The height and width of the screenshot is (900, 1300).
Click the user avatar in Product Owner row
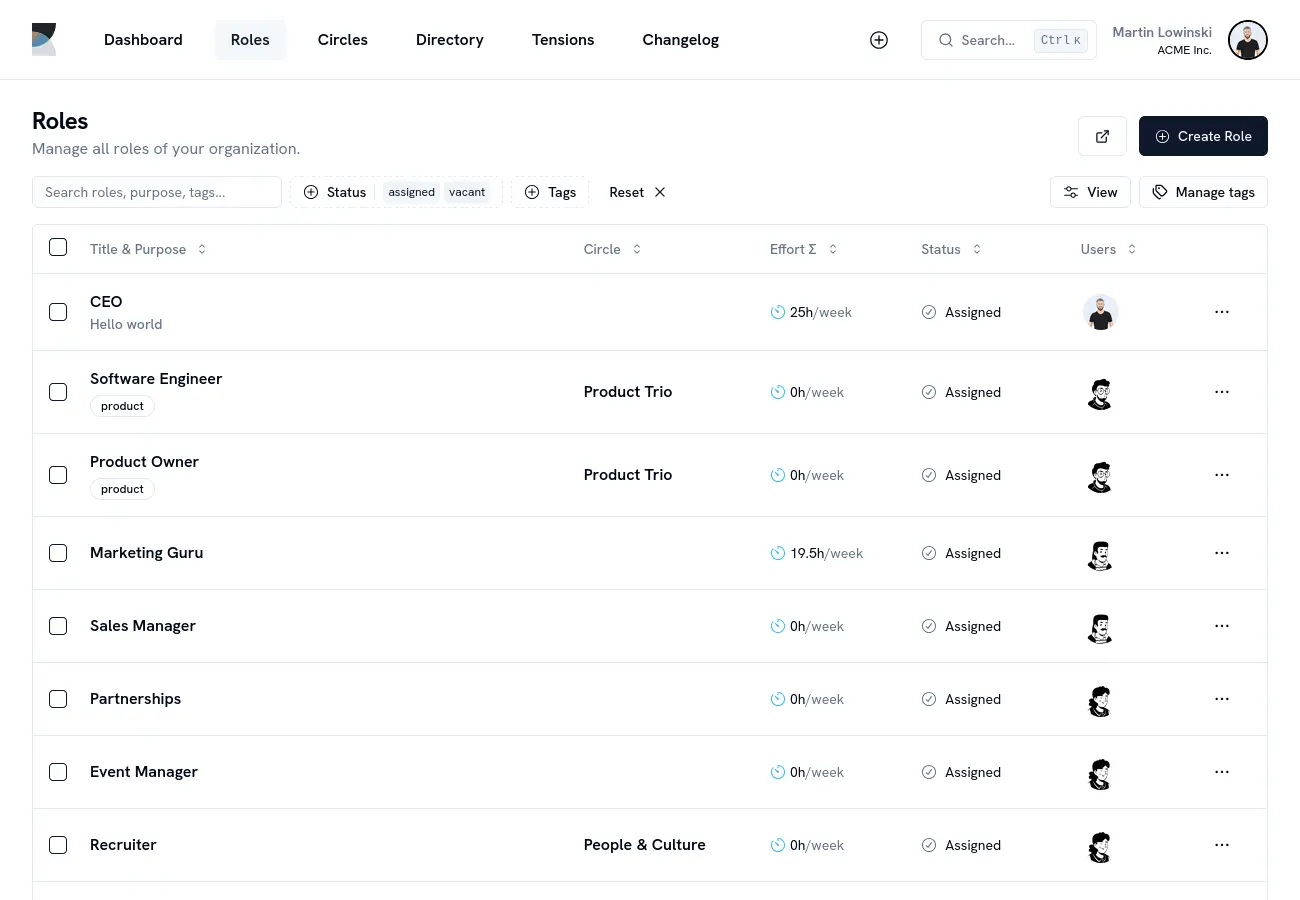coord(1100,476)
